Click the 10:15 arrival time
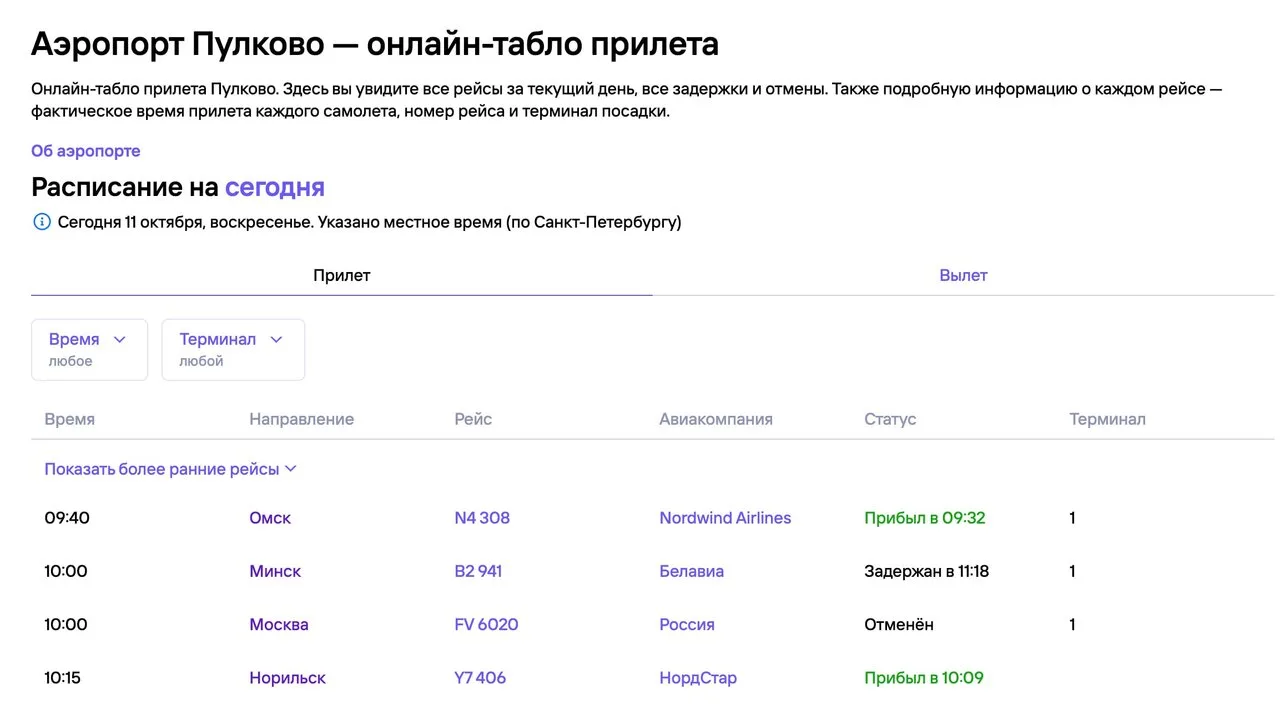The width and height of the screenshot is (1280, 714). 63,677
